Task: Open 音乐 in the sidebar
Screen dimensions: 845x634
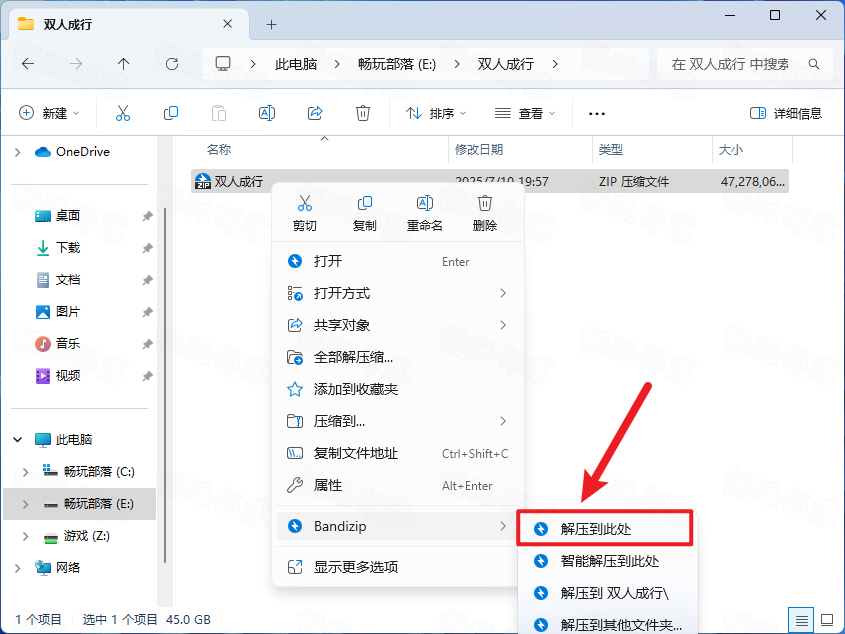Action: [x=67, y=343]
